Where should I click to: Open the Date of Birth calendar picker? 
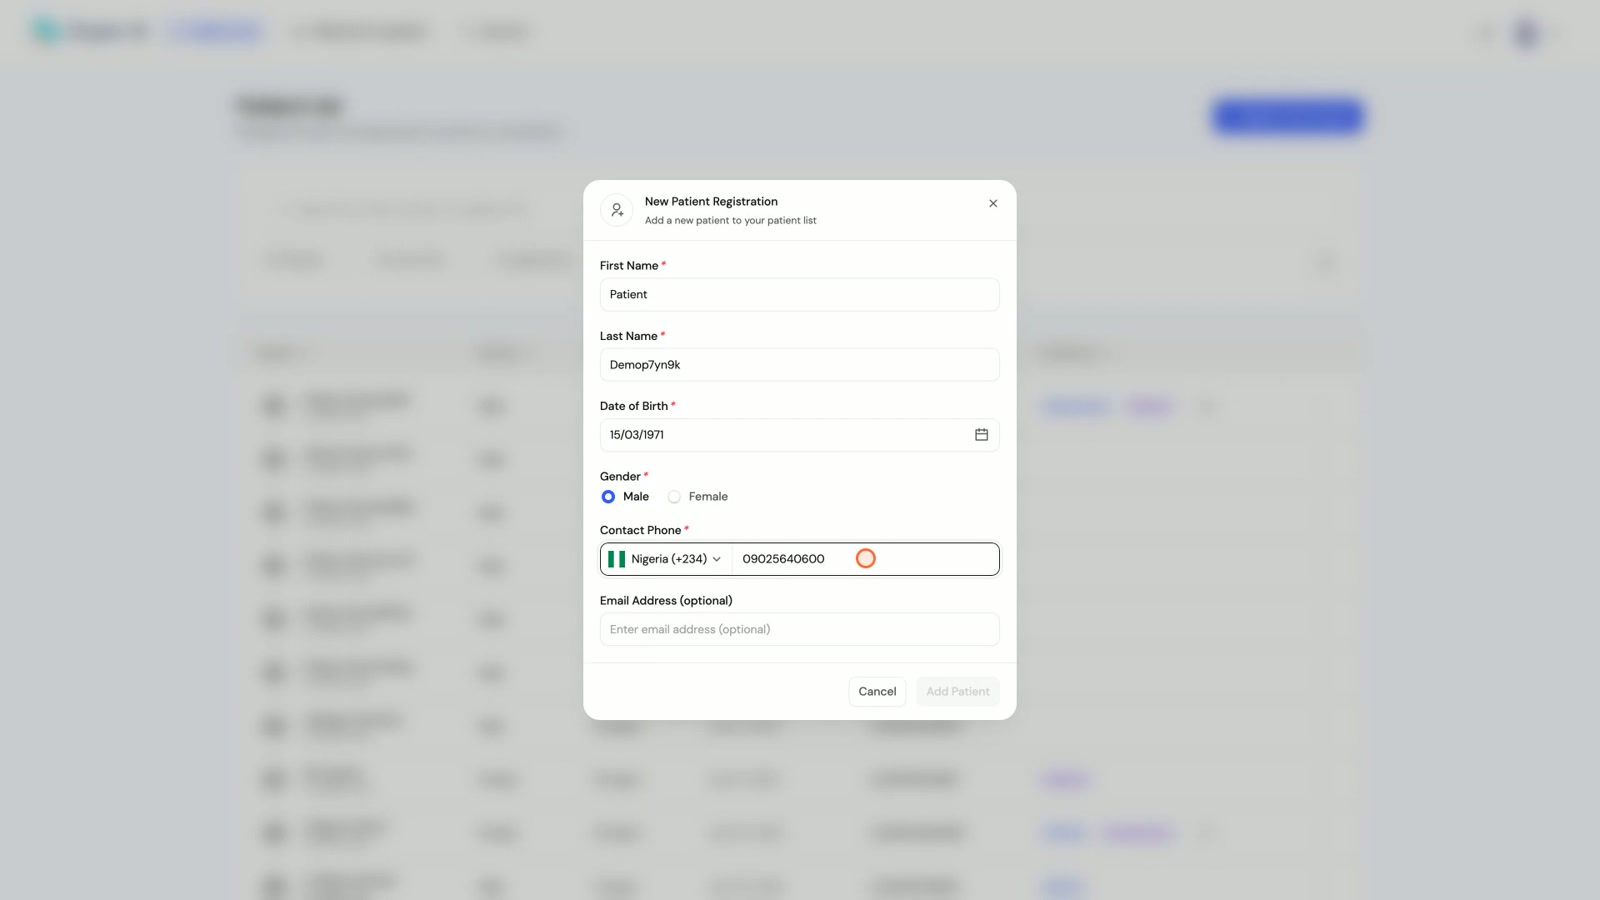[x=981, y=435]
